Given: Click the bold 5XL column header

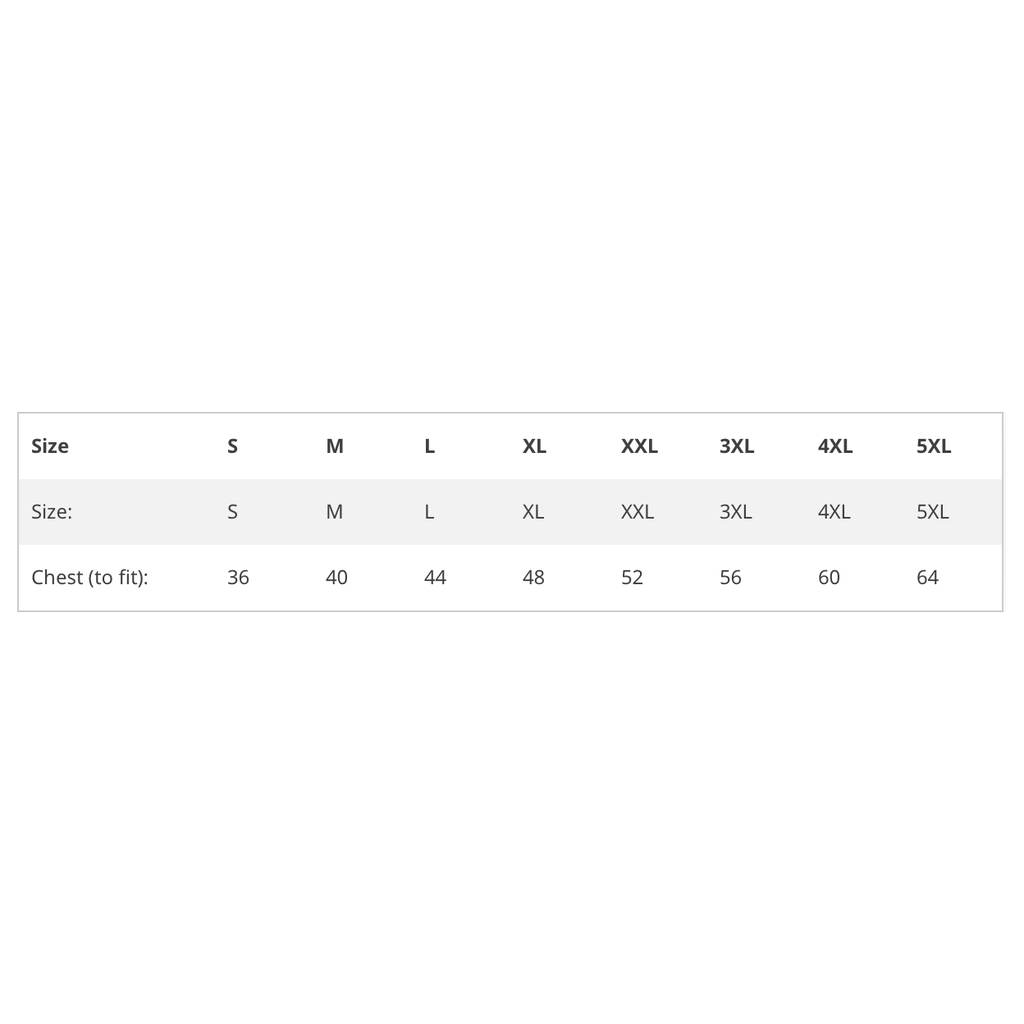Looking at the screenshot, I should (934, 446).
